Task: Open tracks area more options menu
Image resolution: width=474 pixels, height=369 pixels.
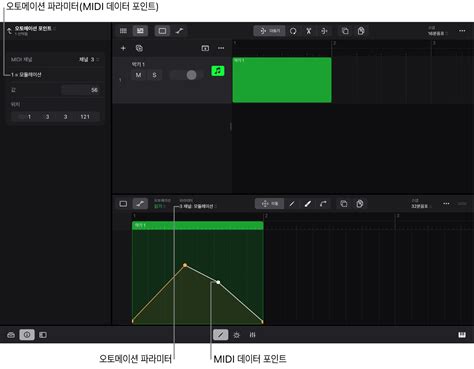Action: (x=462, y=31)
